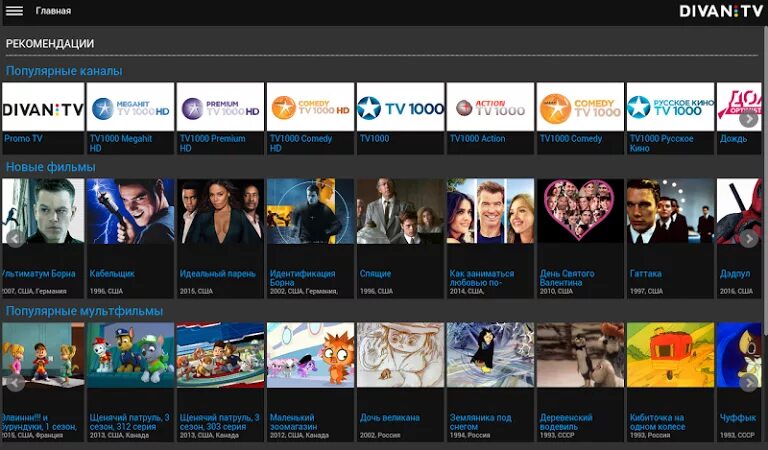Open Земляника под снегом cartoon thumbnail
This screenshot has height=450, width=768.
(x=491, y=355)
